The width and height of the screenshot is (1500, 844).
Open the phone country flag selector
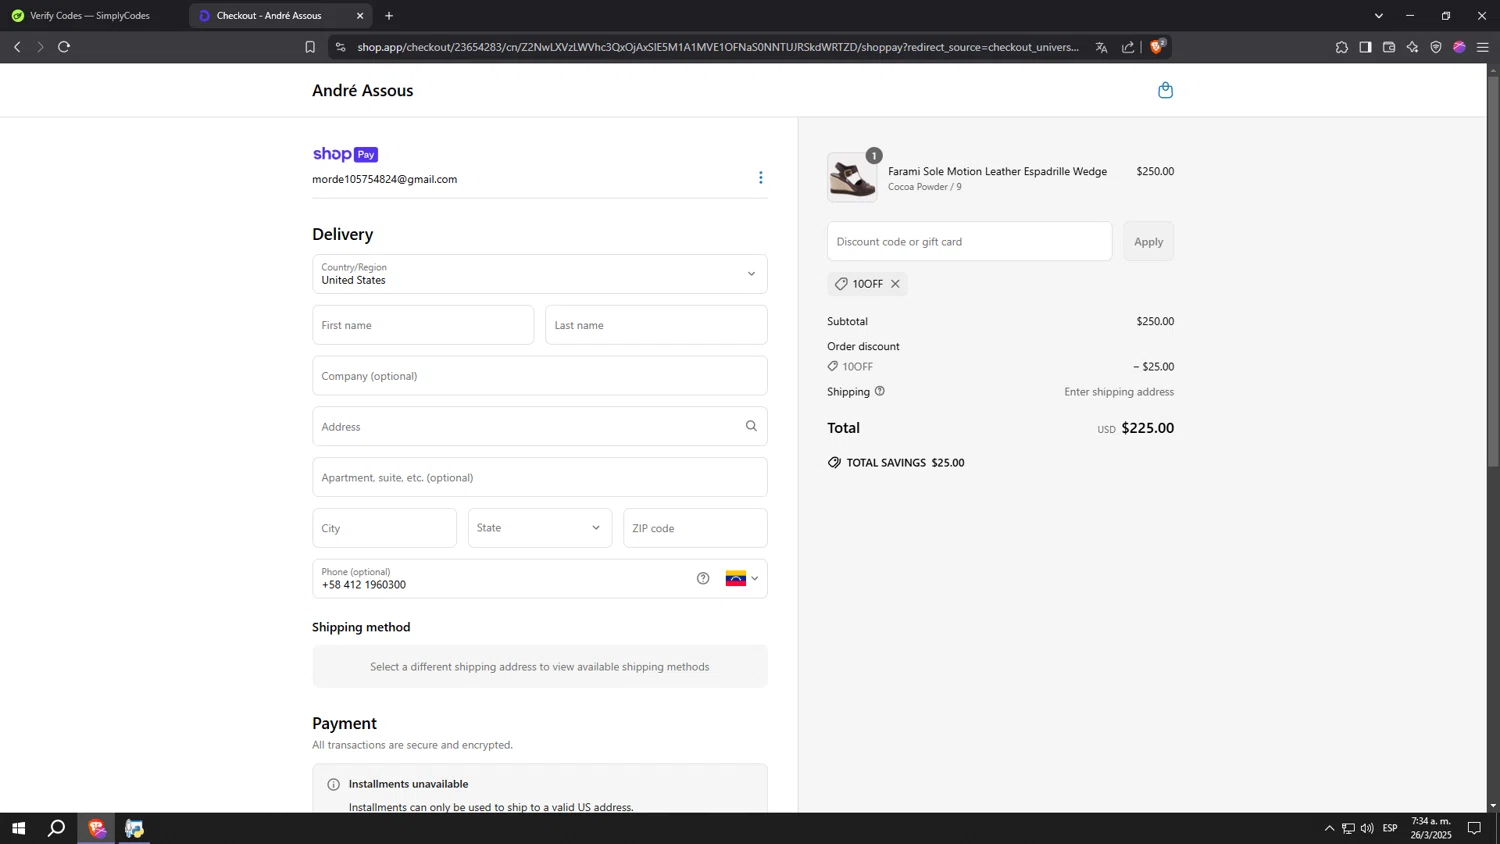(x=742, y=578)
